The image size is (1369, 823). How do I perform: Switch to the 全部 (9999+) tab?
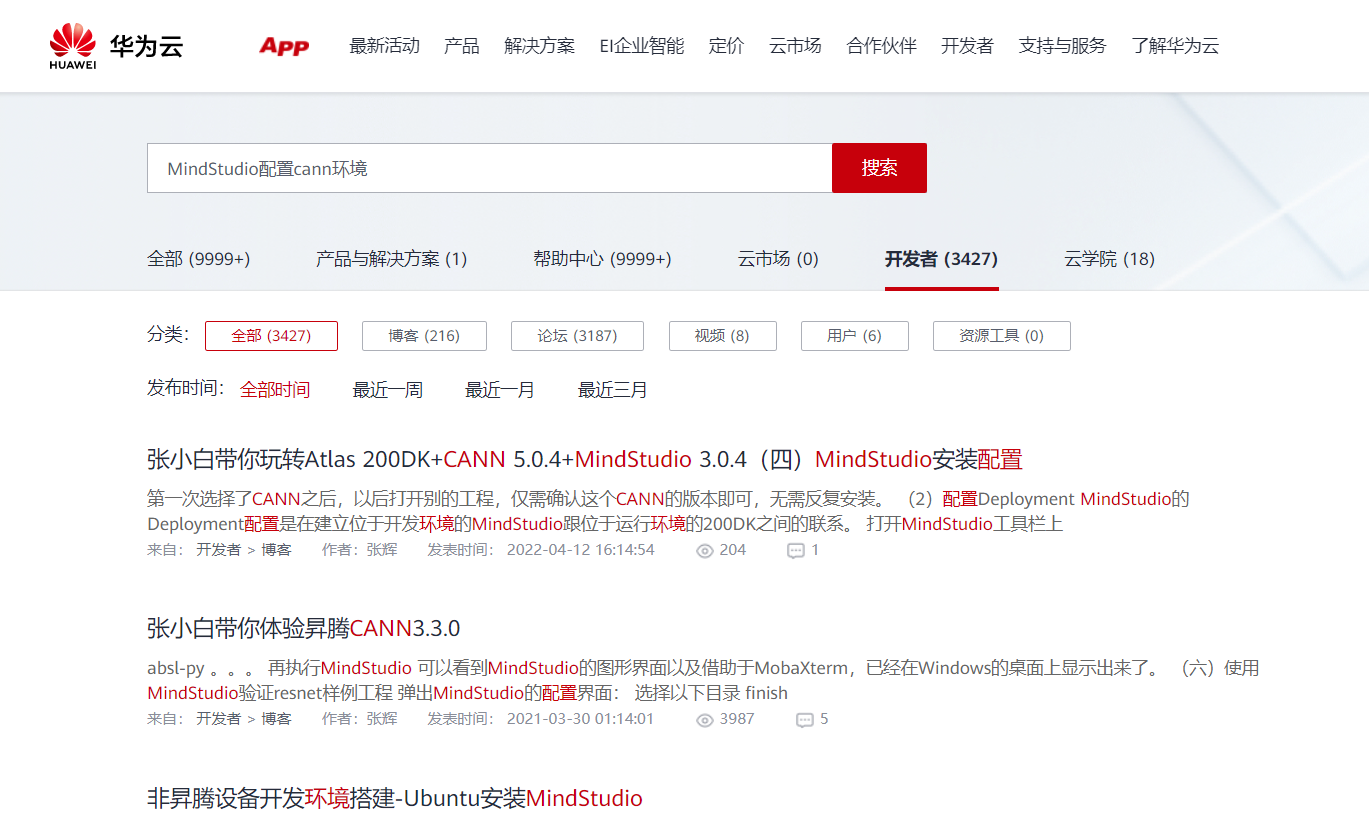tap(198, 259)
